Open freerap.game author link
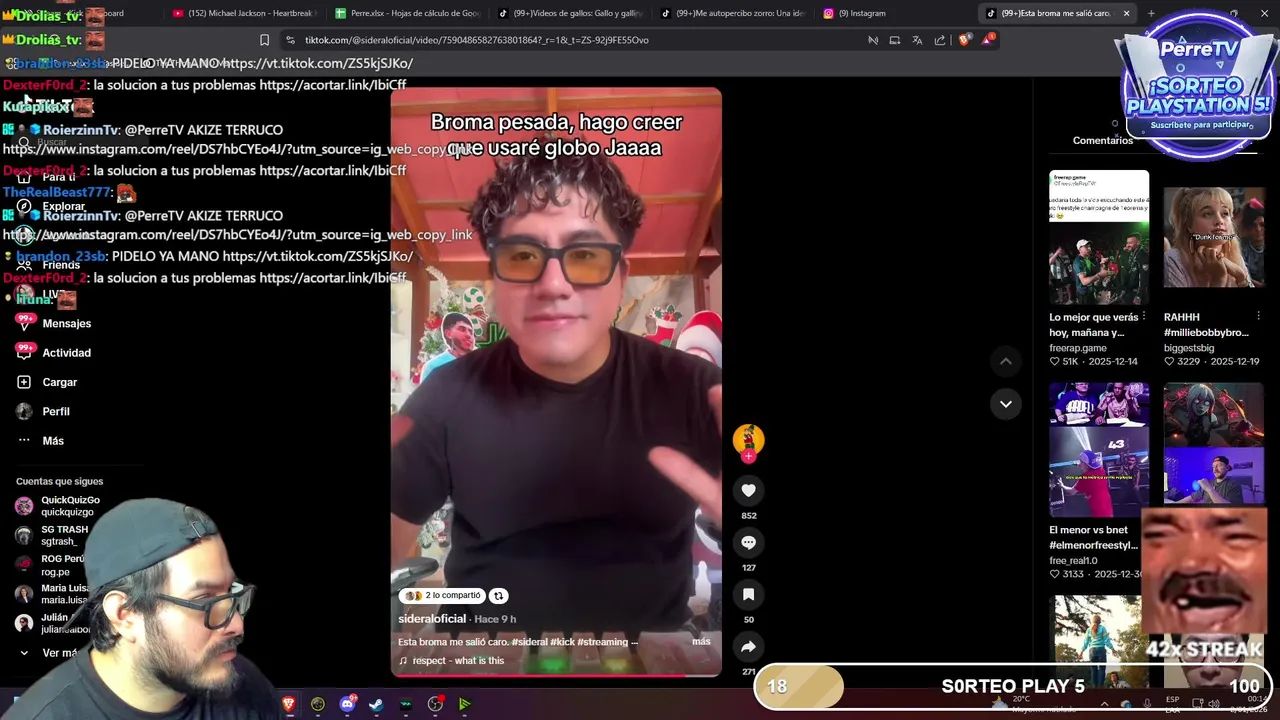1280x720 pixels. tap(1078, 348)
